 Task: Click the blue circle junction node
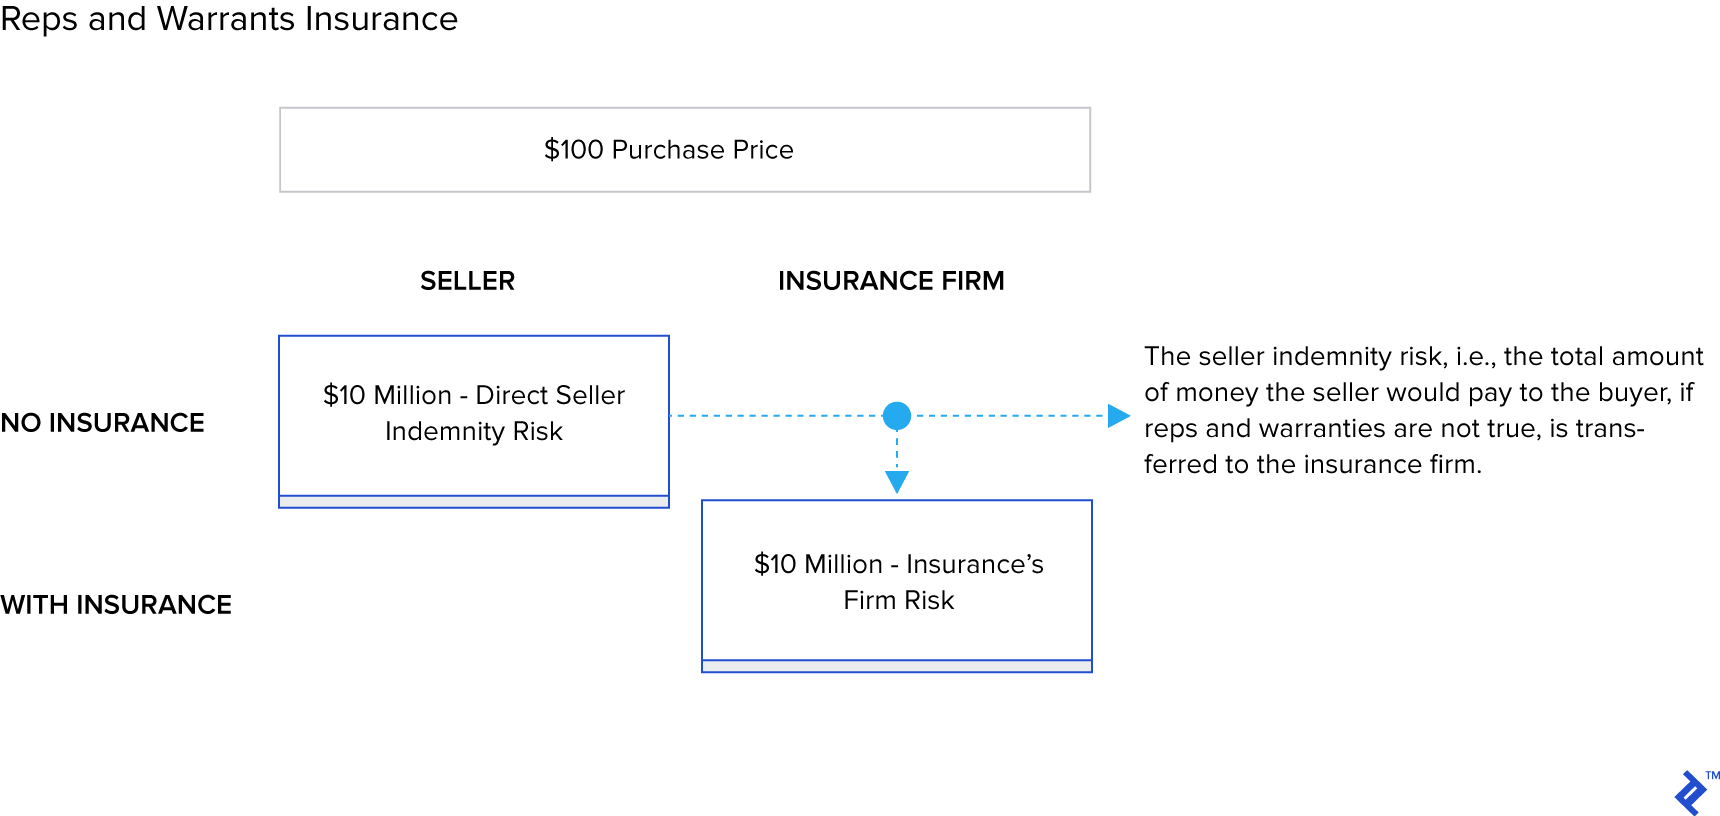tap(897, 415)
